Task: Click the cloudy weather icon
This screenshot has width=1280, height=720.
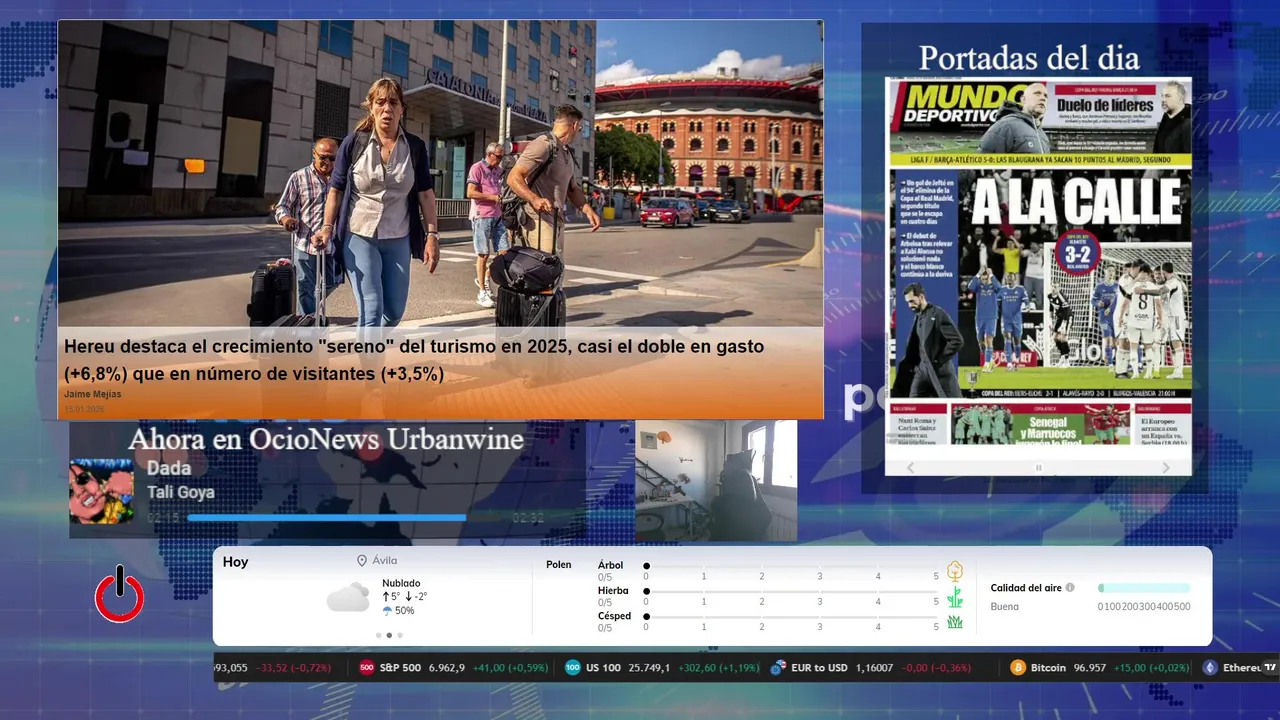Action: pyautogui.click(x=348, y=598)
